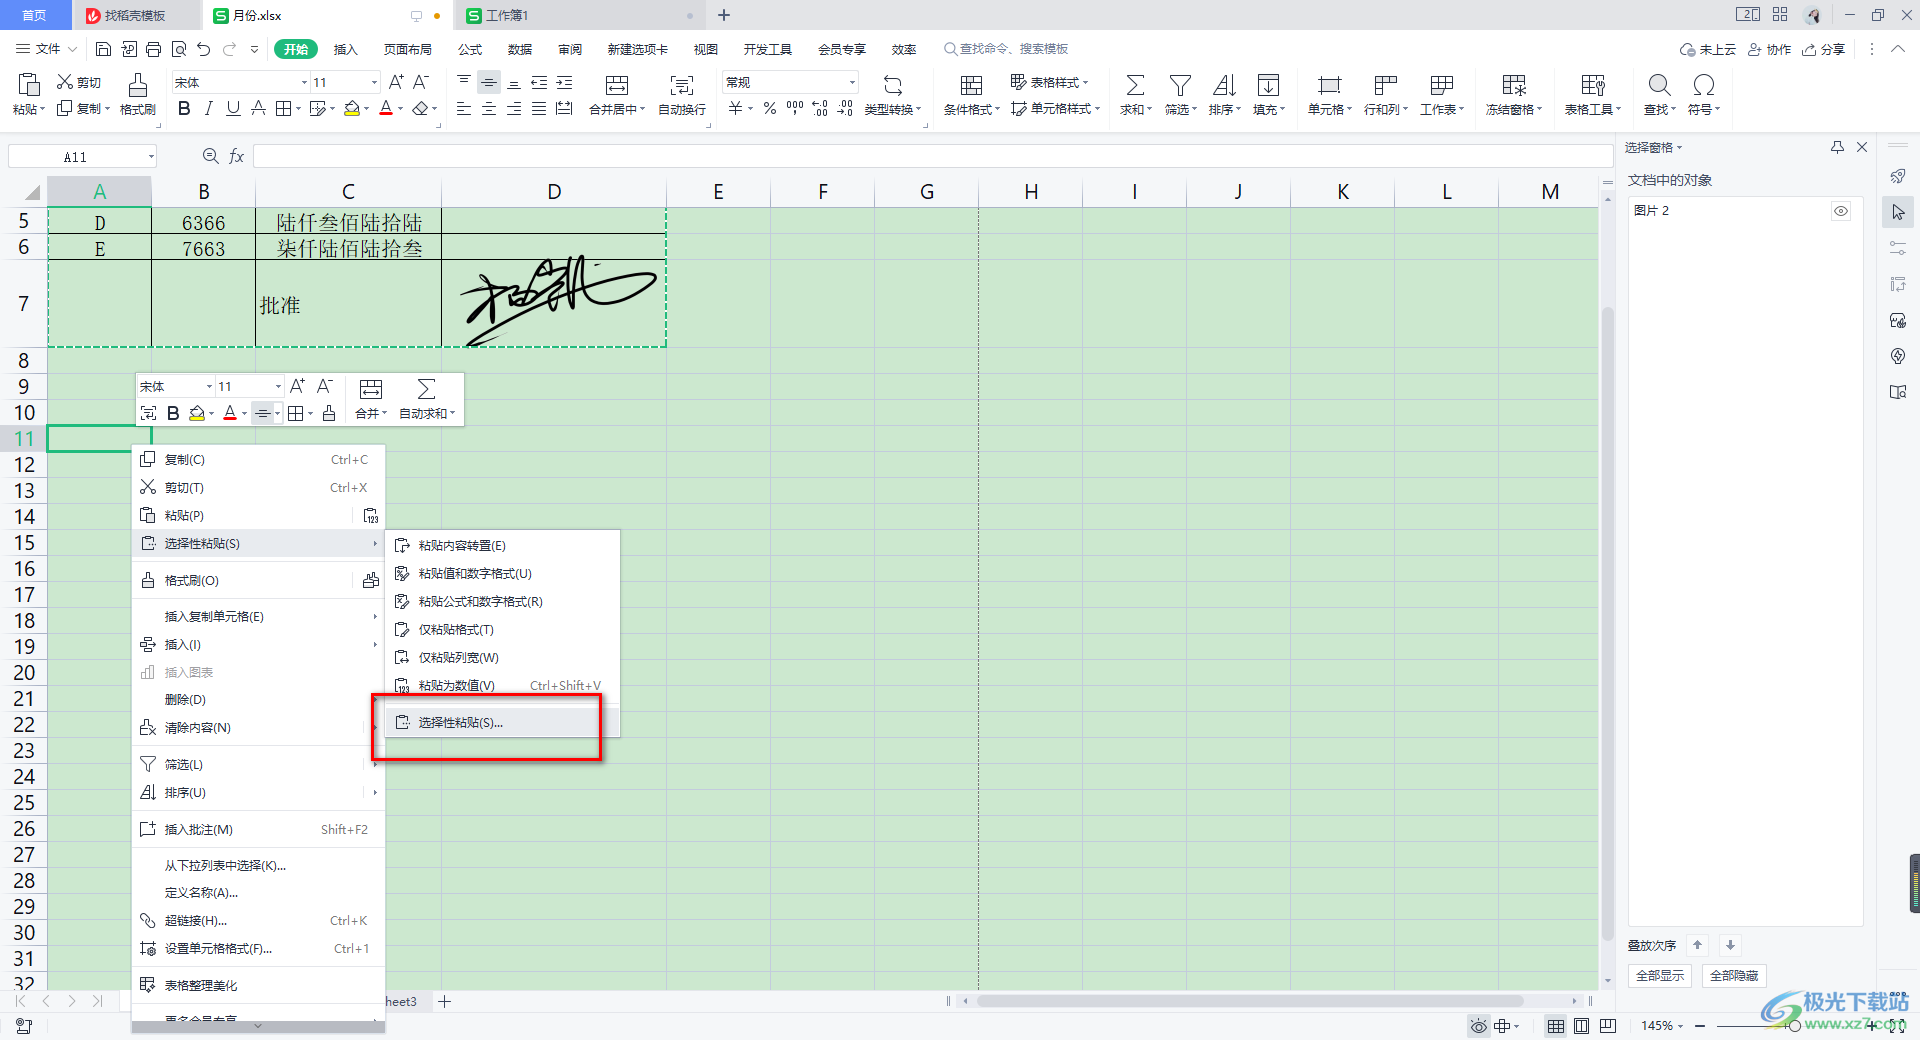Click increase font size icon in ribbon
1920x1040 pixels.
(x=396, y=82)
